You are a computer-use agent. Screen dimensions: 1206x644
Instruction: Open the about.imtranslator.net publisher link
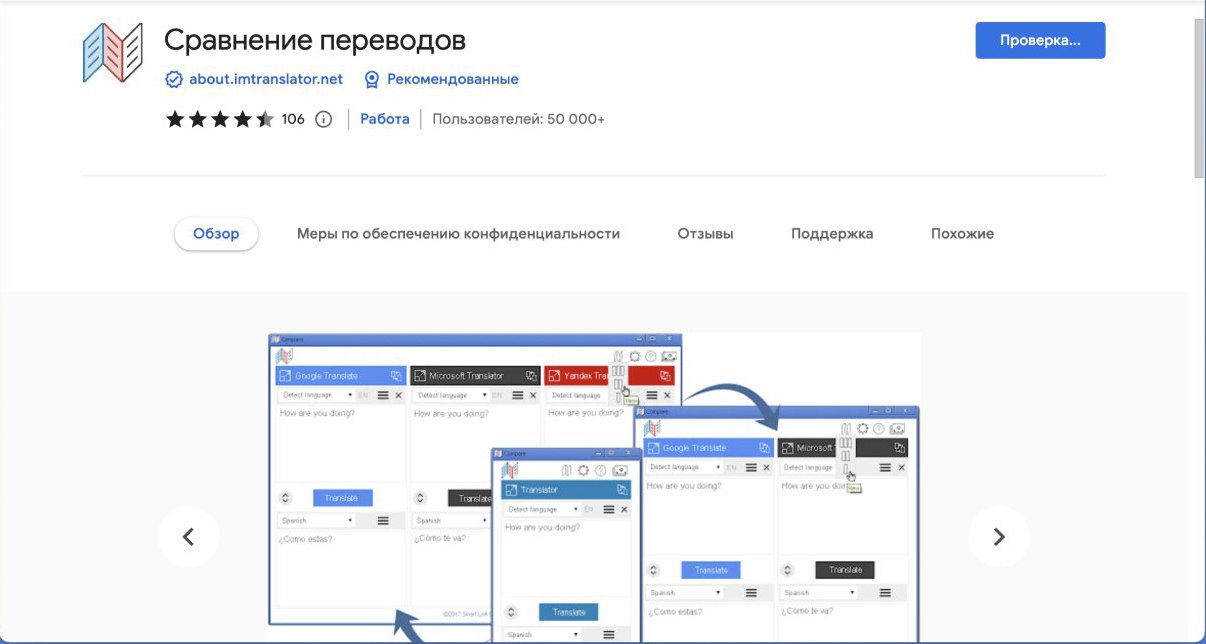point(266,79)
